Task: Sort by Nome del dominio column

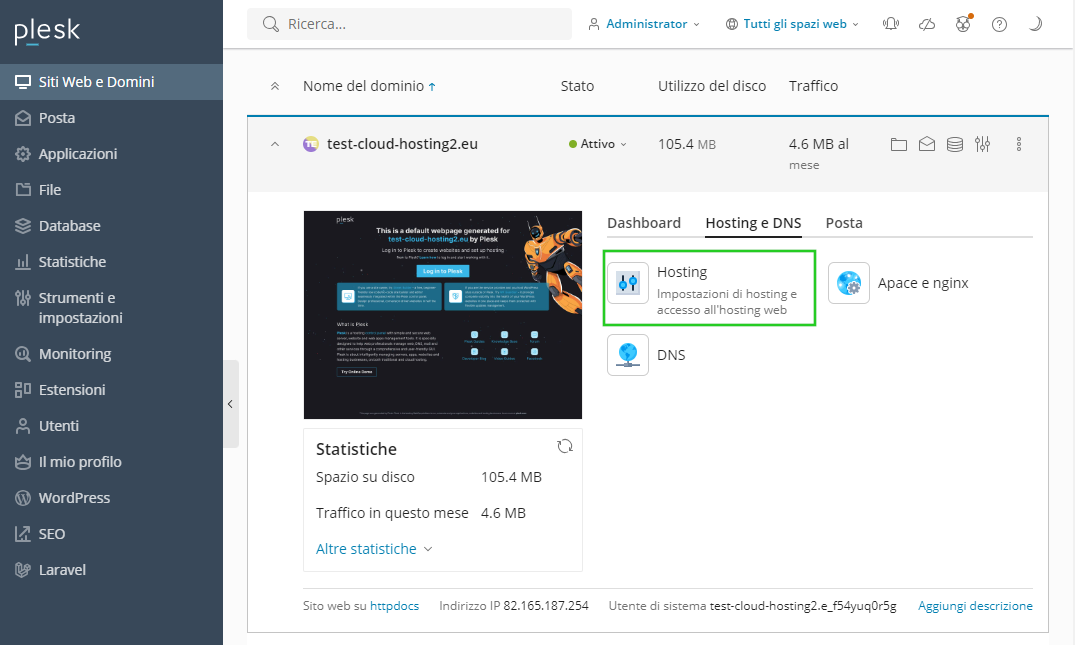Action: point(369,86)
